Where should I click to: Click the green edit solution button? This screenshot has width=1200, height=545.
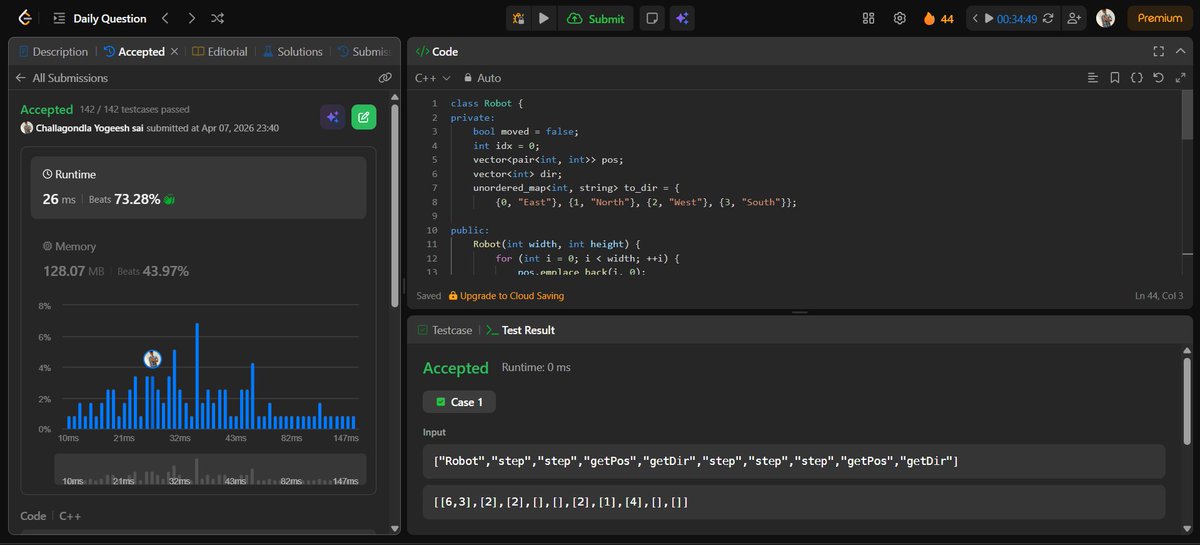[364, 117]
